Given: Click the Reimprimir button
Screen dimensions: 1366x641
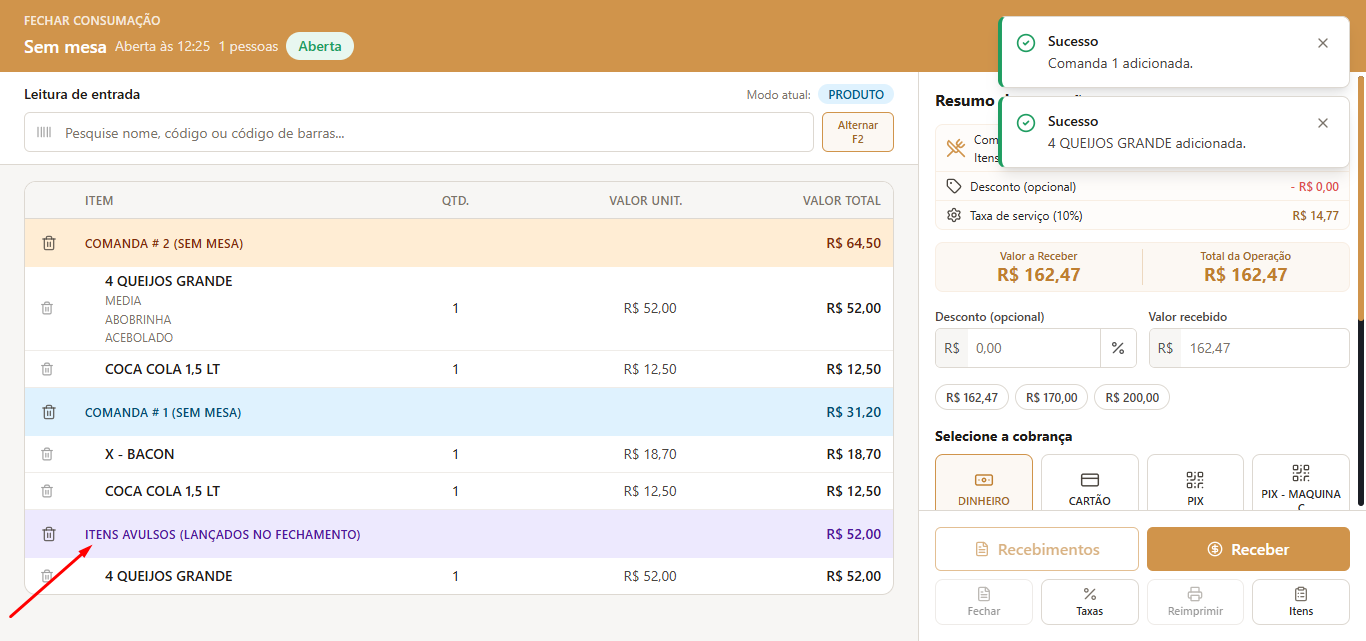Looking at the screenshot, I should pos(1195,602).
